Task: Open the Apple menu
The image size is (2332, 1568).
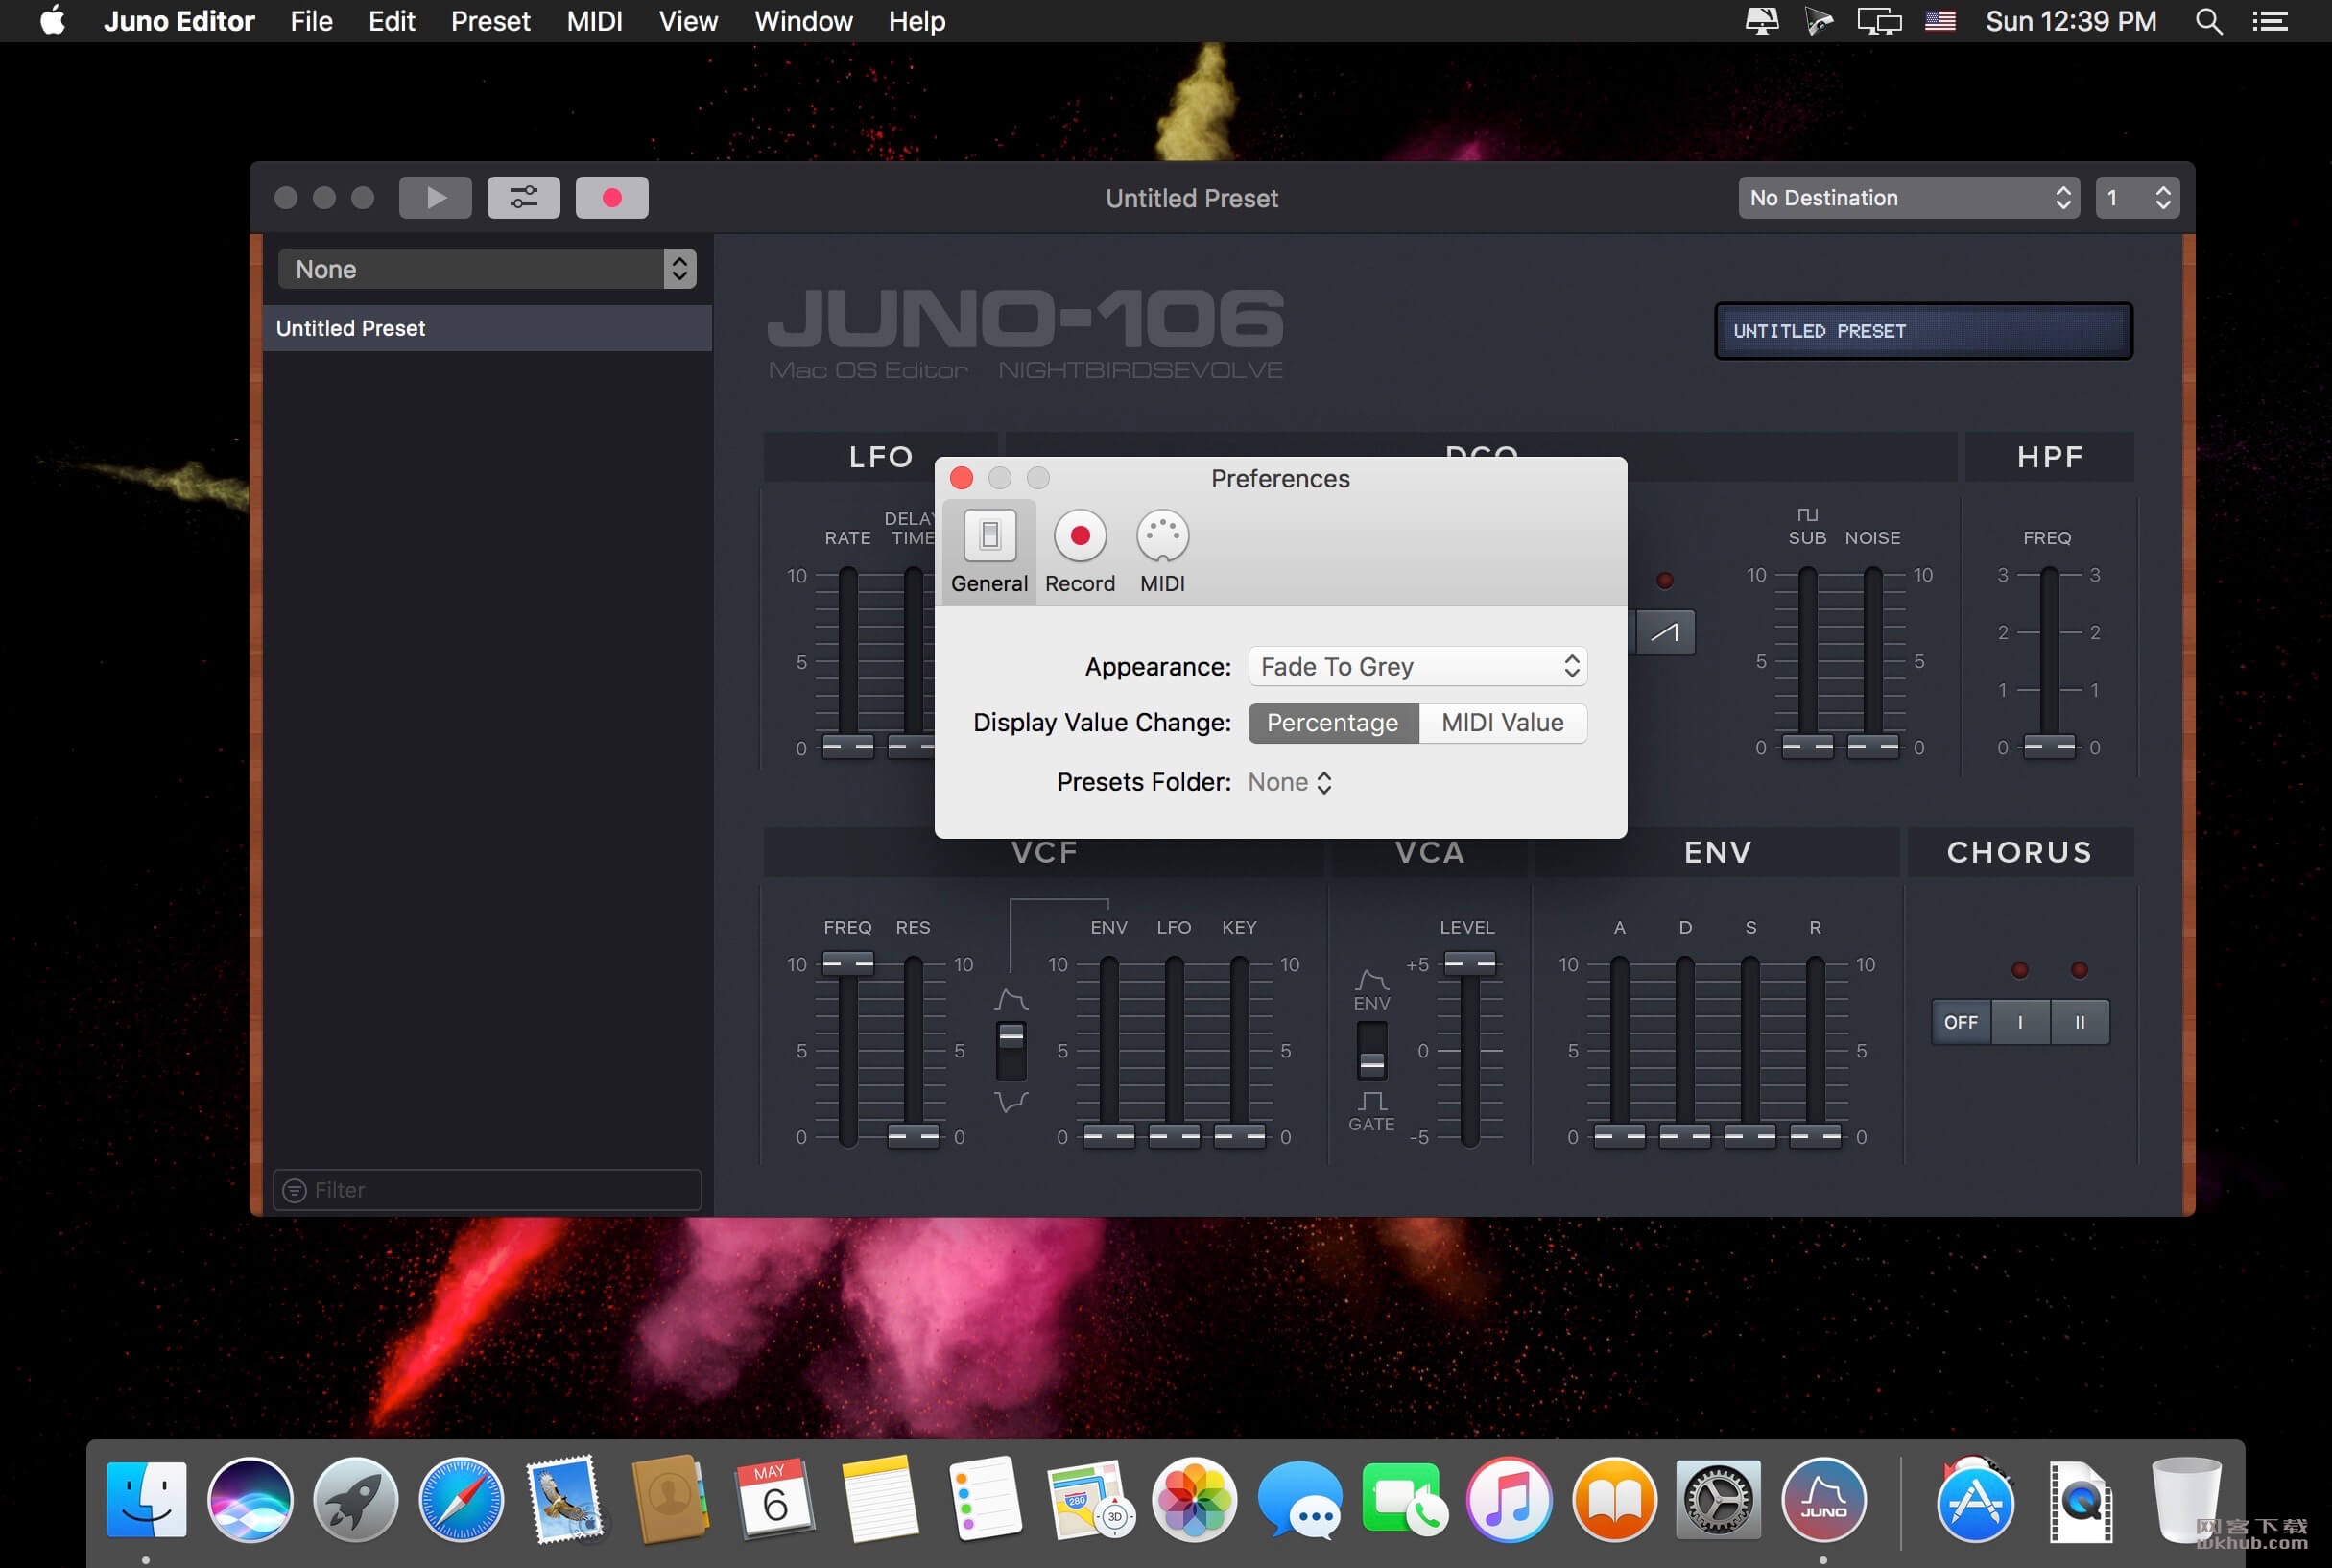Action: (52, 20)
